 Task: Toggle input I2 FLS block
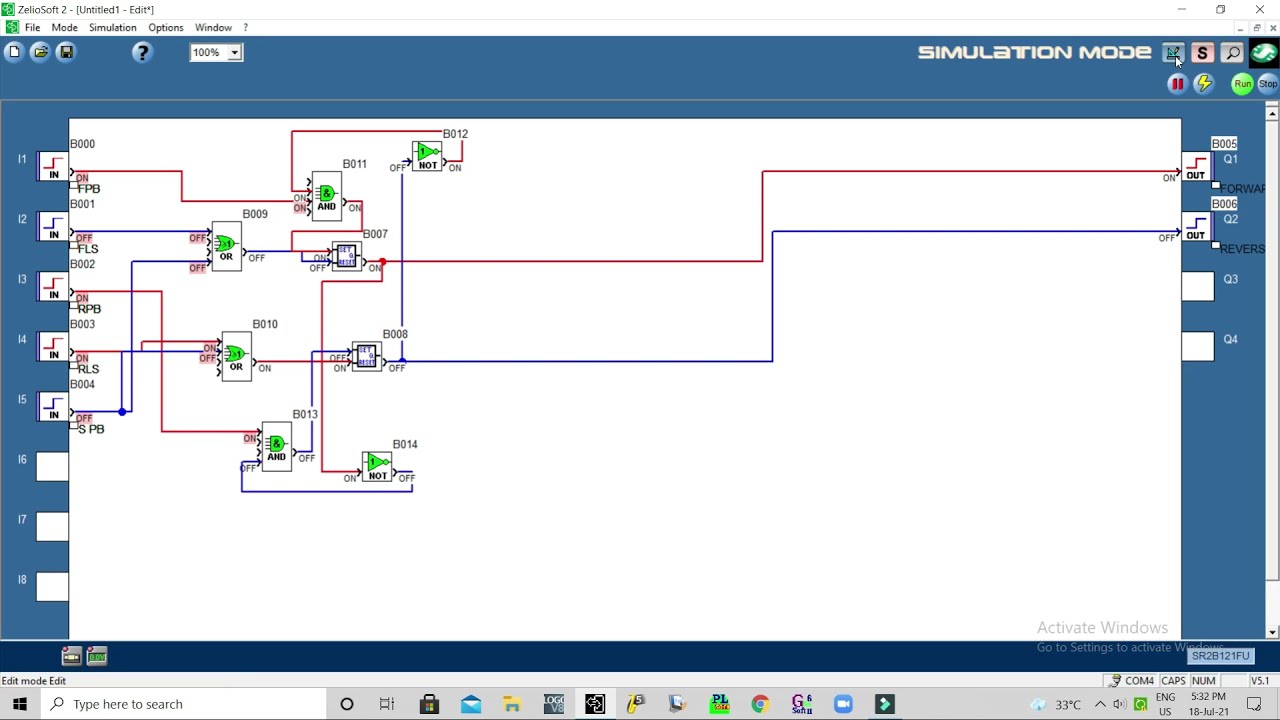click(53, 227)
